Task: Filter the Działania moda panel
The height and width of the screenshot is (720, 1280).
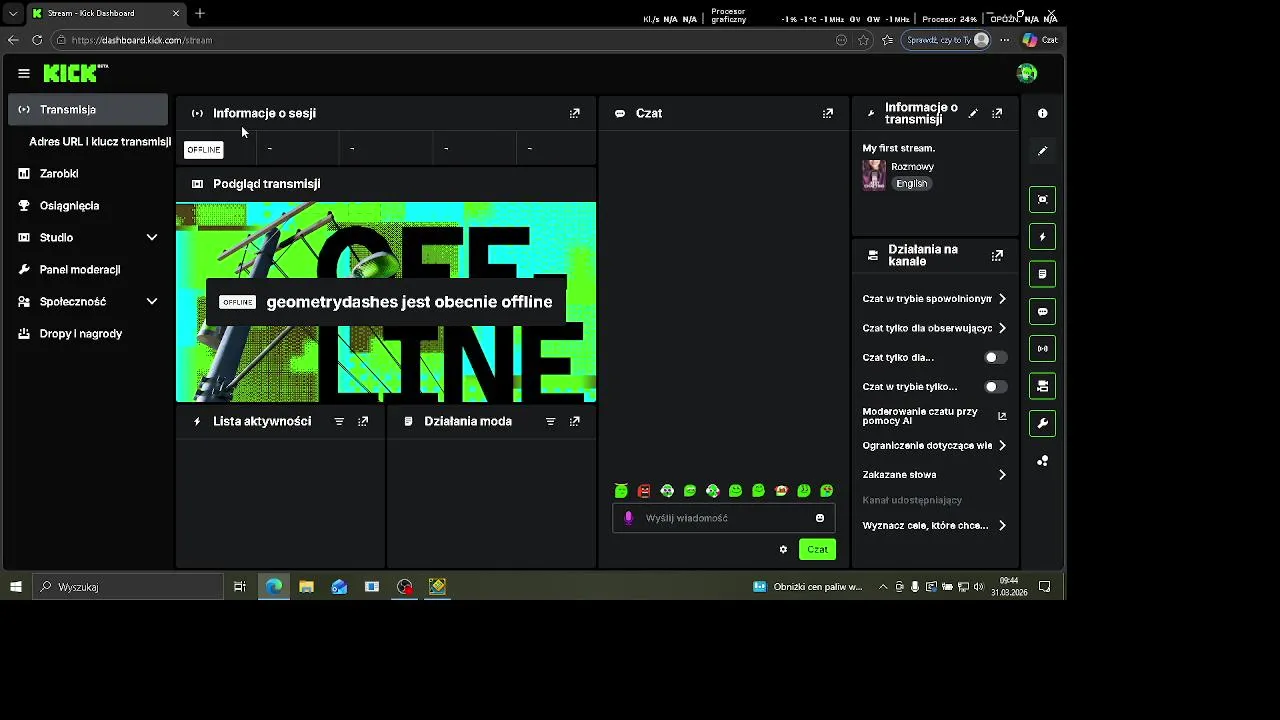Action: (x=550, y=421)
